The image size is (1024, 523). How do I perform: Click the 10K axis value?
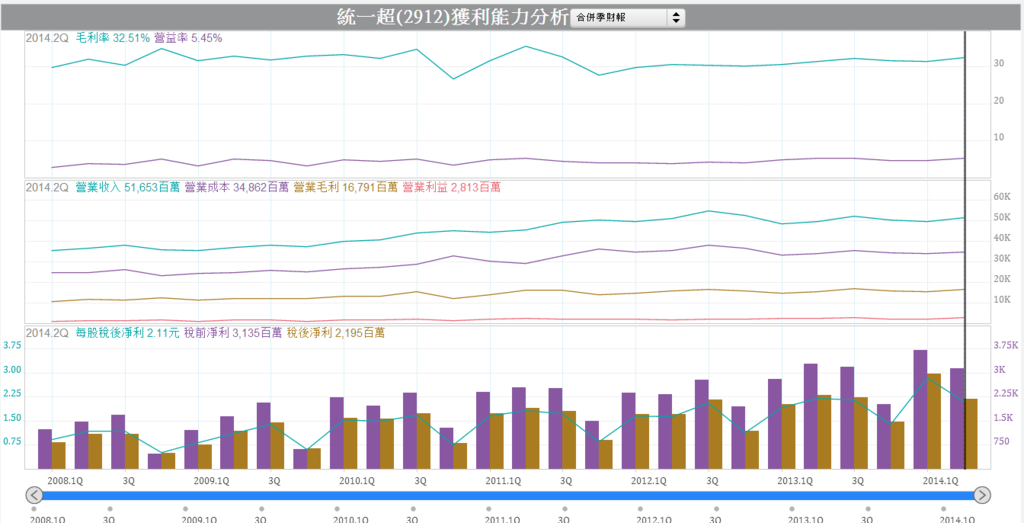click(1002, 300)
